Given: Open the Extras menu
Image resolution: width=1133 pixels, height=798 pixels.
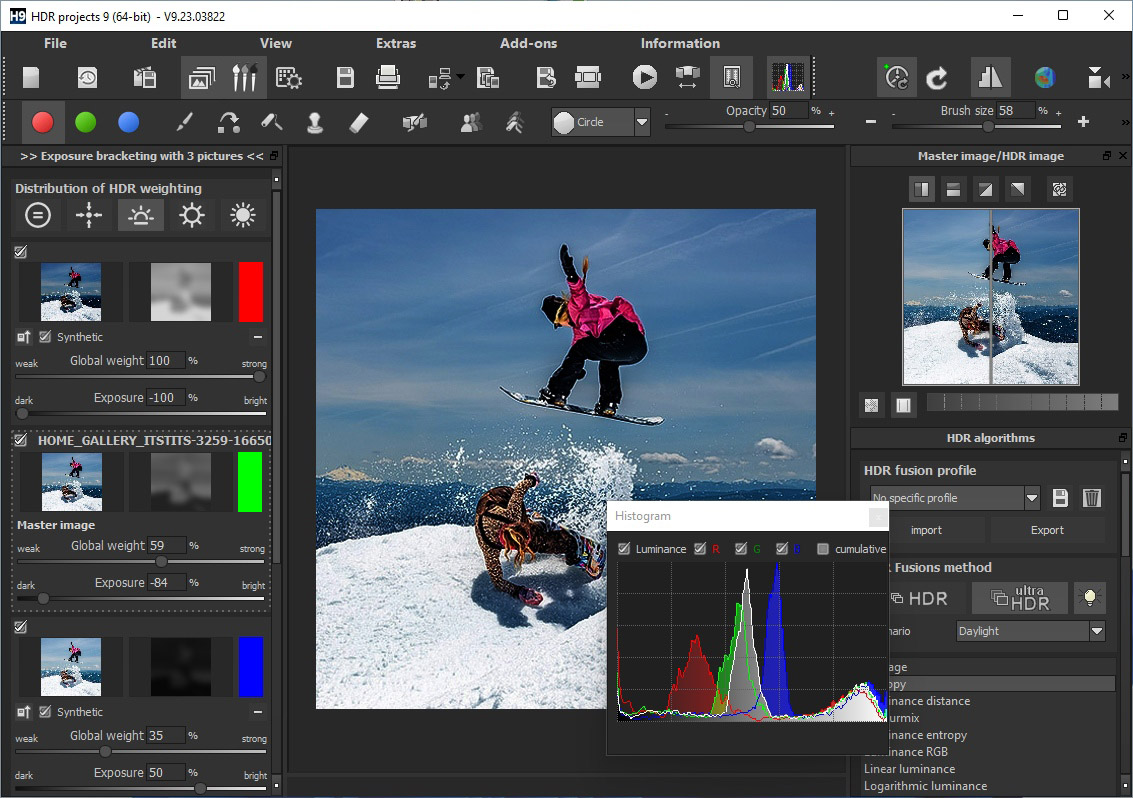Looking at the screenshot, I should [x=396, y=43].
